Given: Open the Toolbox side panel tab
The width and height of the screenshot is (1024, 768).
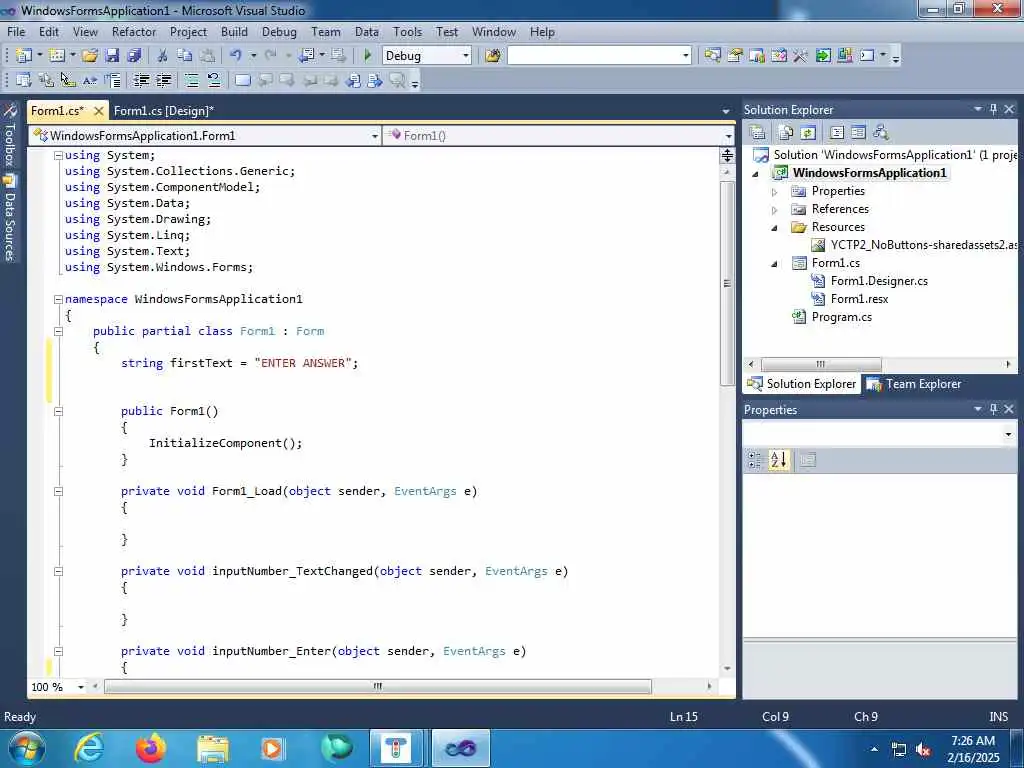Looking at the screenshot, I should [x=9, y=136].
